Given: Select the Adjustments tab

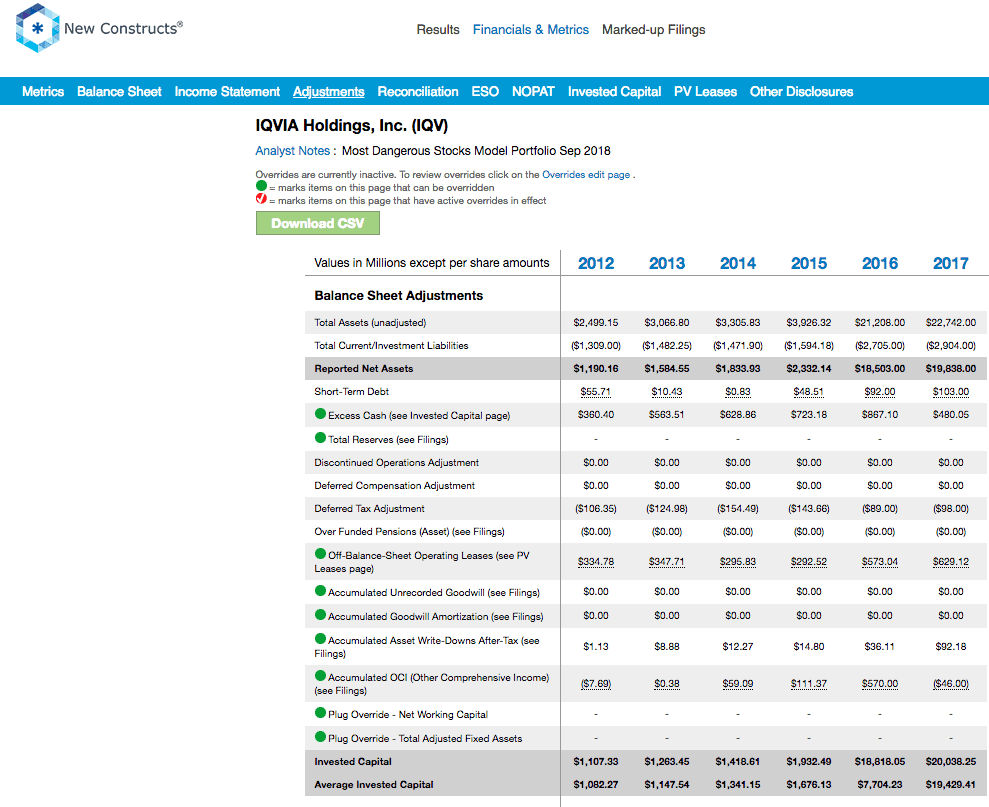Looking at the screenshot, I should tap(329, 91).
